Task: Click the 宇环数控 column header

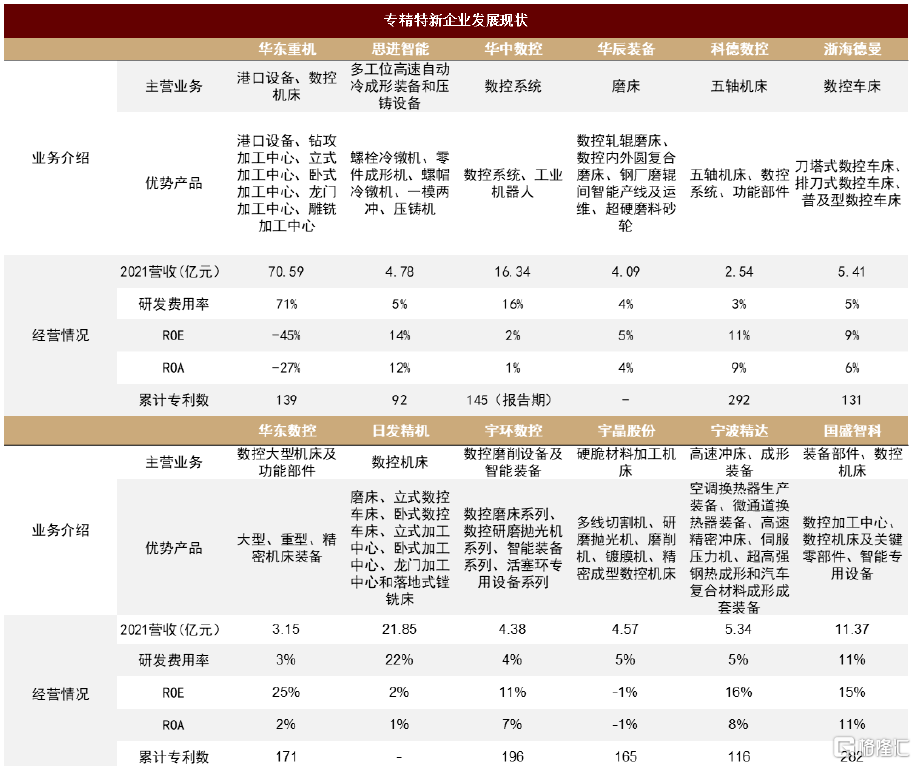Action: coord(513,431)
